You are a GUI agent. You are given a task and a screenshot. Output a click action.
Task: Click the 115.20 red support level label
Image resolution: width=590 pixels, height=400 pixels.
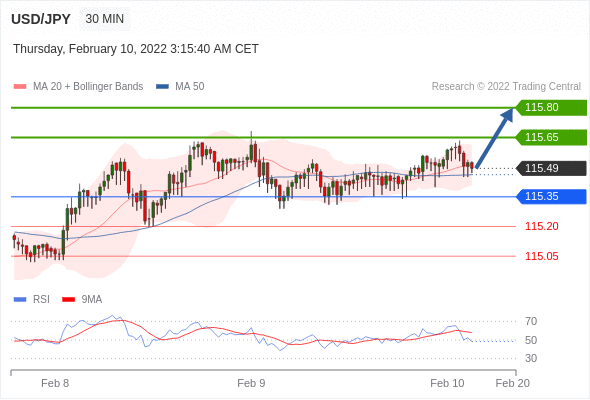[542, 227]
